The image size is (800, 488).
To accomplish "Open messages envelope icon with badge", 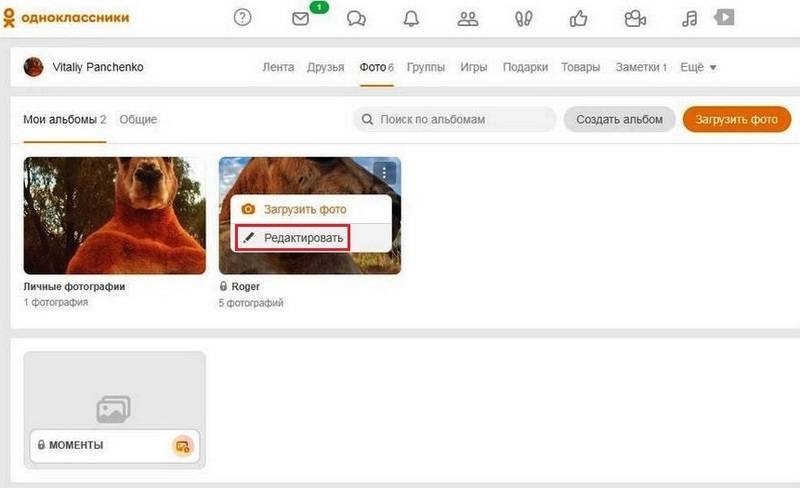I will [301, 19].
